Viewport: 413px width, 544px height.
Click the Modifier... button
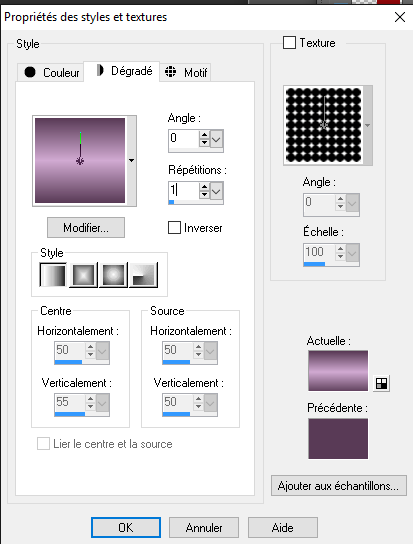[x=86, y=228]
